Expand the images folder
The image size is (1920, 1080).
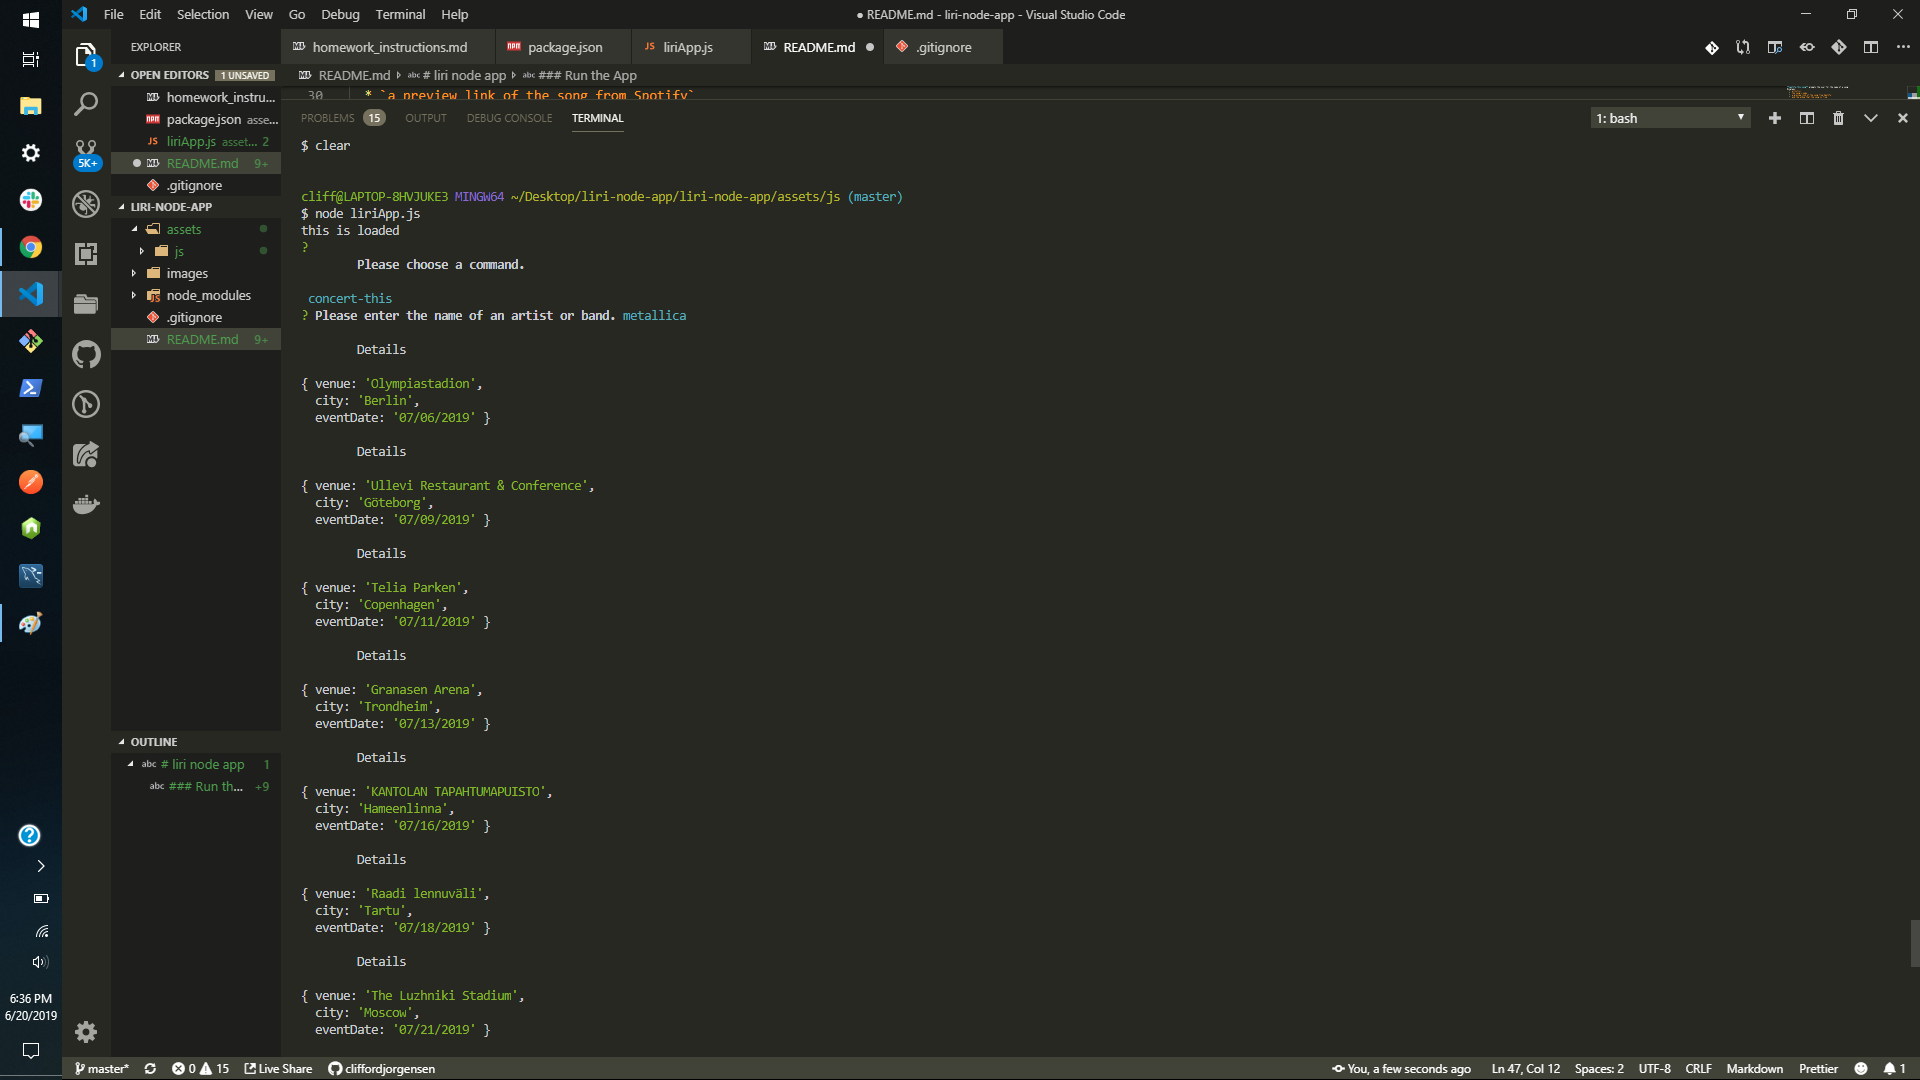[x=133, y=273]
